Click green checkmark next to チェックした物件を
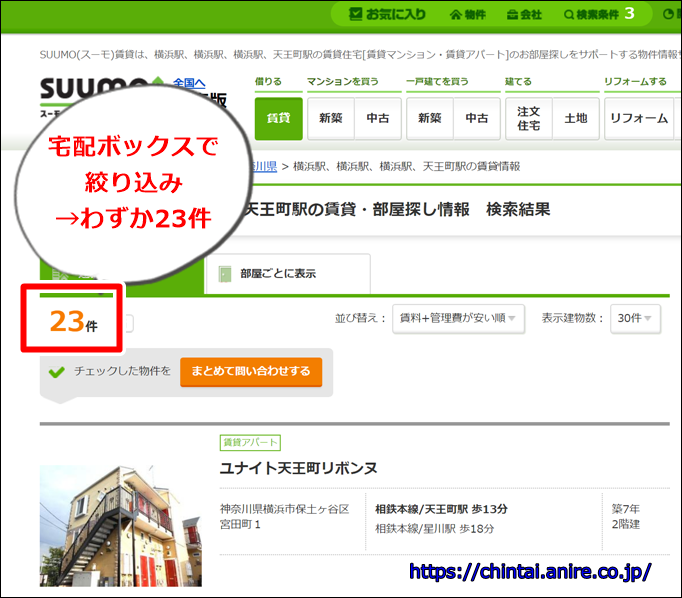Image resolution: width=682 pixels, height=598 pixels. 57,372
